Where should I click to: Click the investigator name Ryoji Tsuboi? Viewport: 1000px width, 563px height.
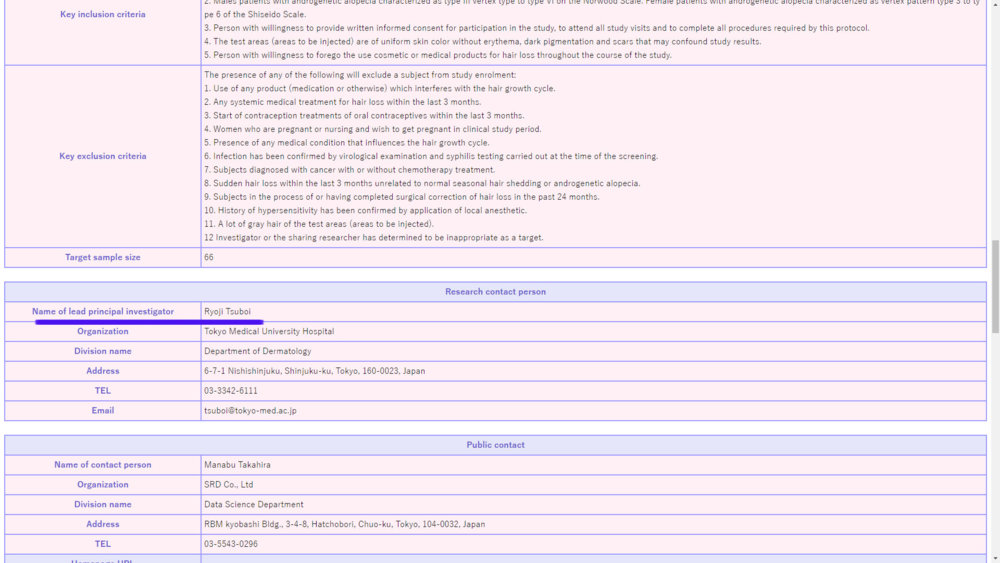click(x=227, y=312)
